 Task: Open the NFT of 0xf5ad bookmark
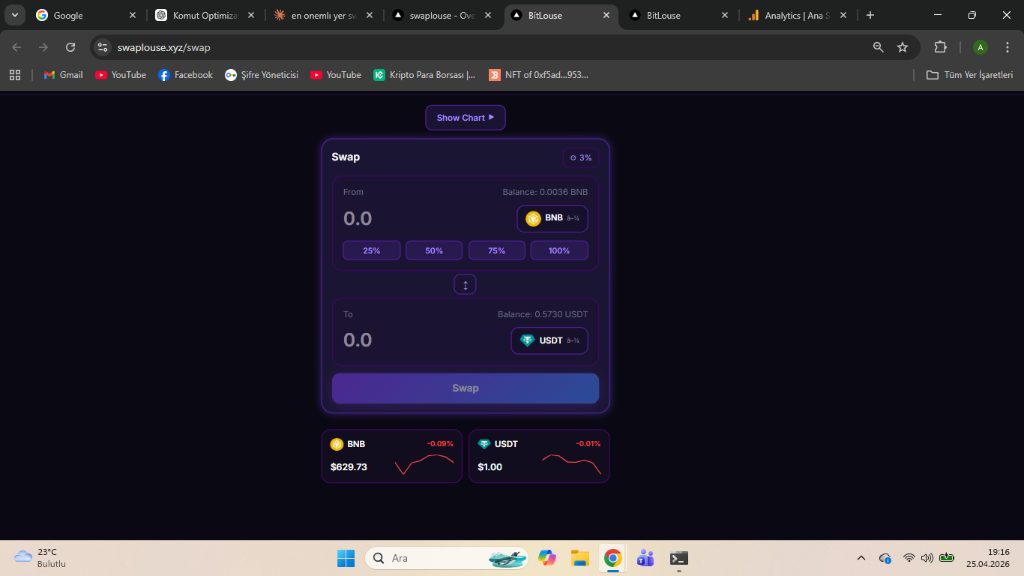(539, 75)
